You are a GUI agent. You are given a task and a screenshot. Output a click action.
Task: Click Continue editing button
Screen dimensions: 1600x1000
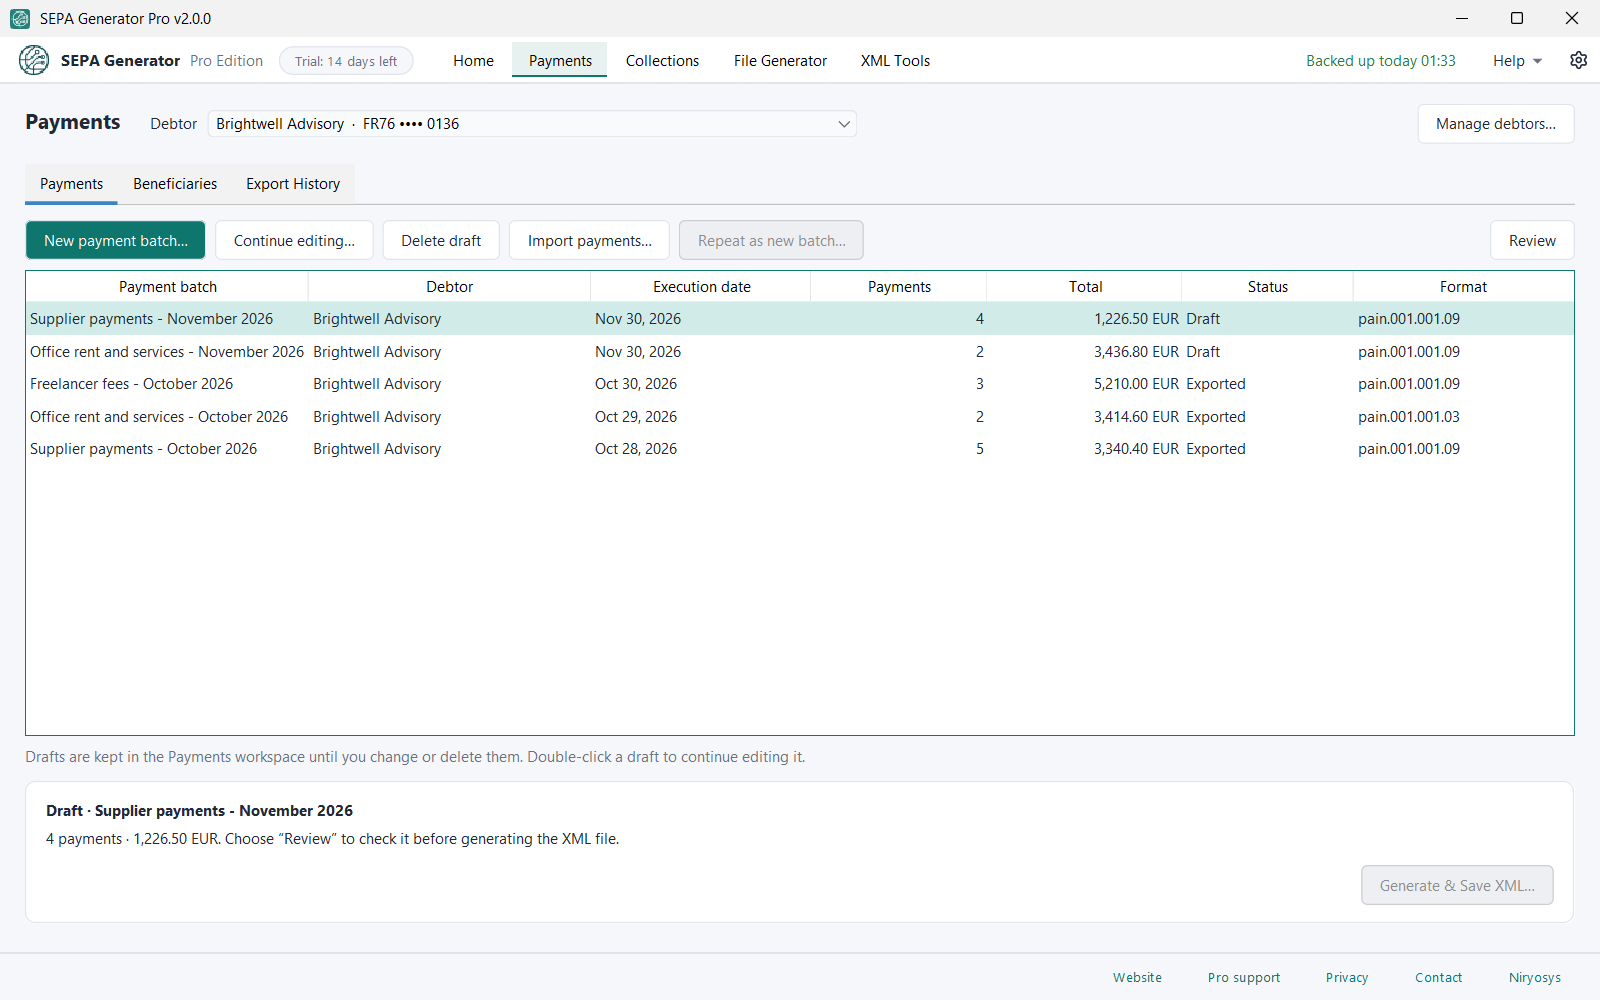tap(294, 240)
